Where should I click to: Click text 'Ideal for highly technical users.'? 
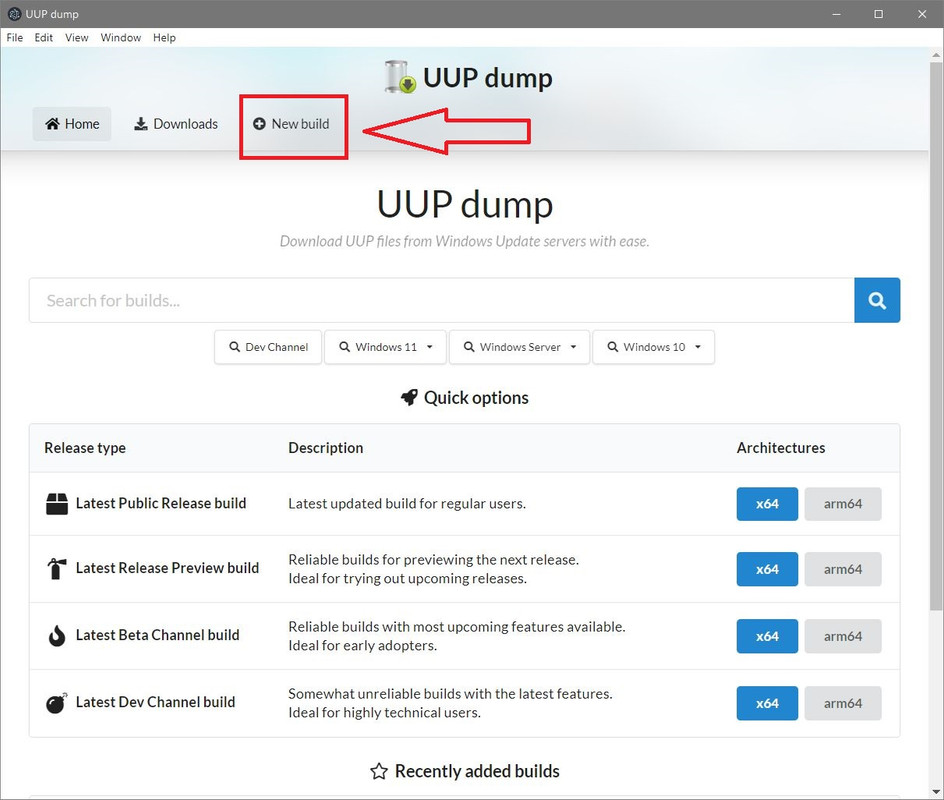[385, 713]
